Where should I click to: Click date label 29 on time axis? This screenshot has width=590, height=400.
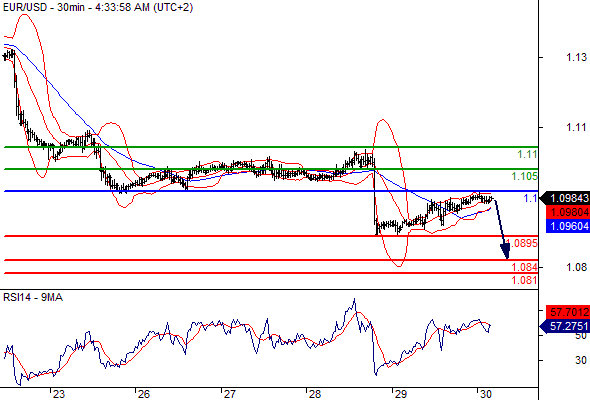(400, 394)
